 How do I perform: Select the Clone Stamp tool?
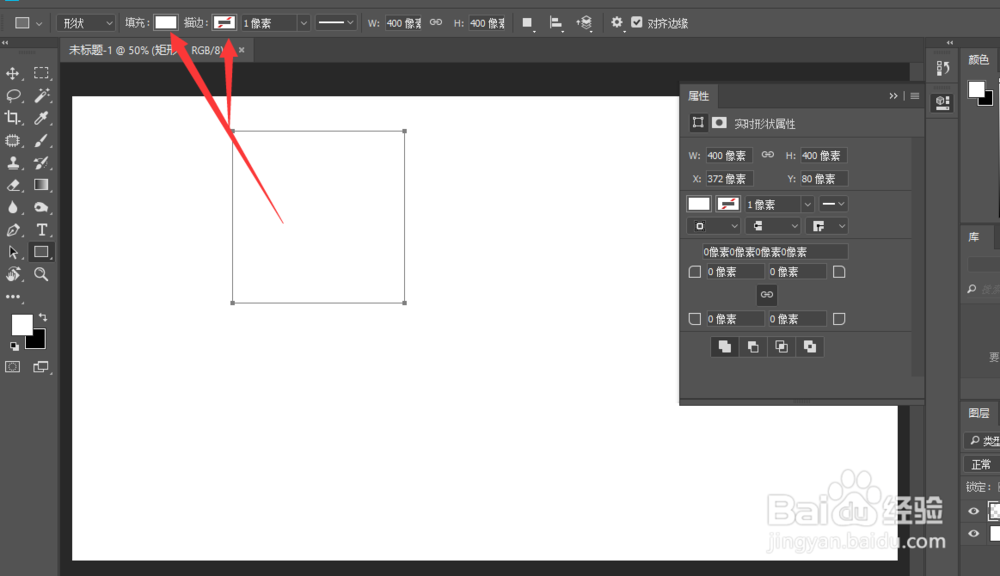[x=12, y=163]
